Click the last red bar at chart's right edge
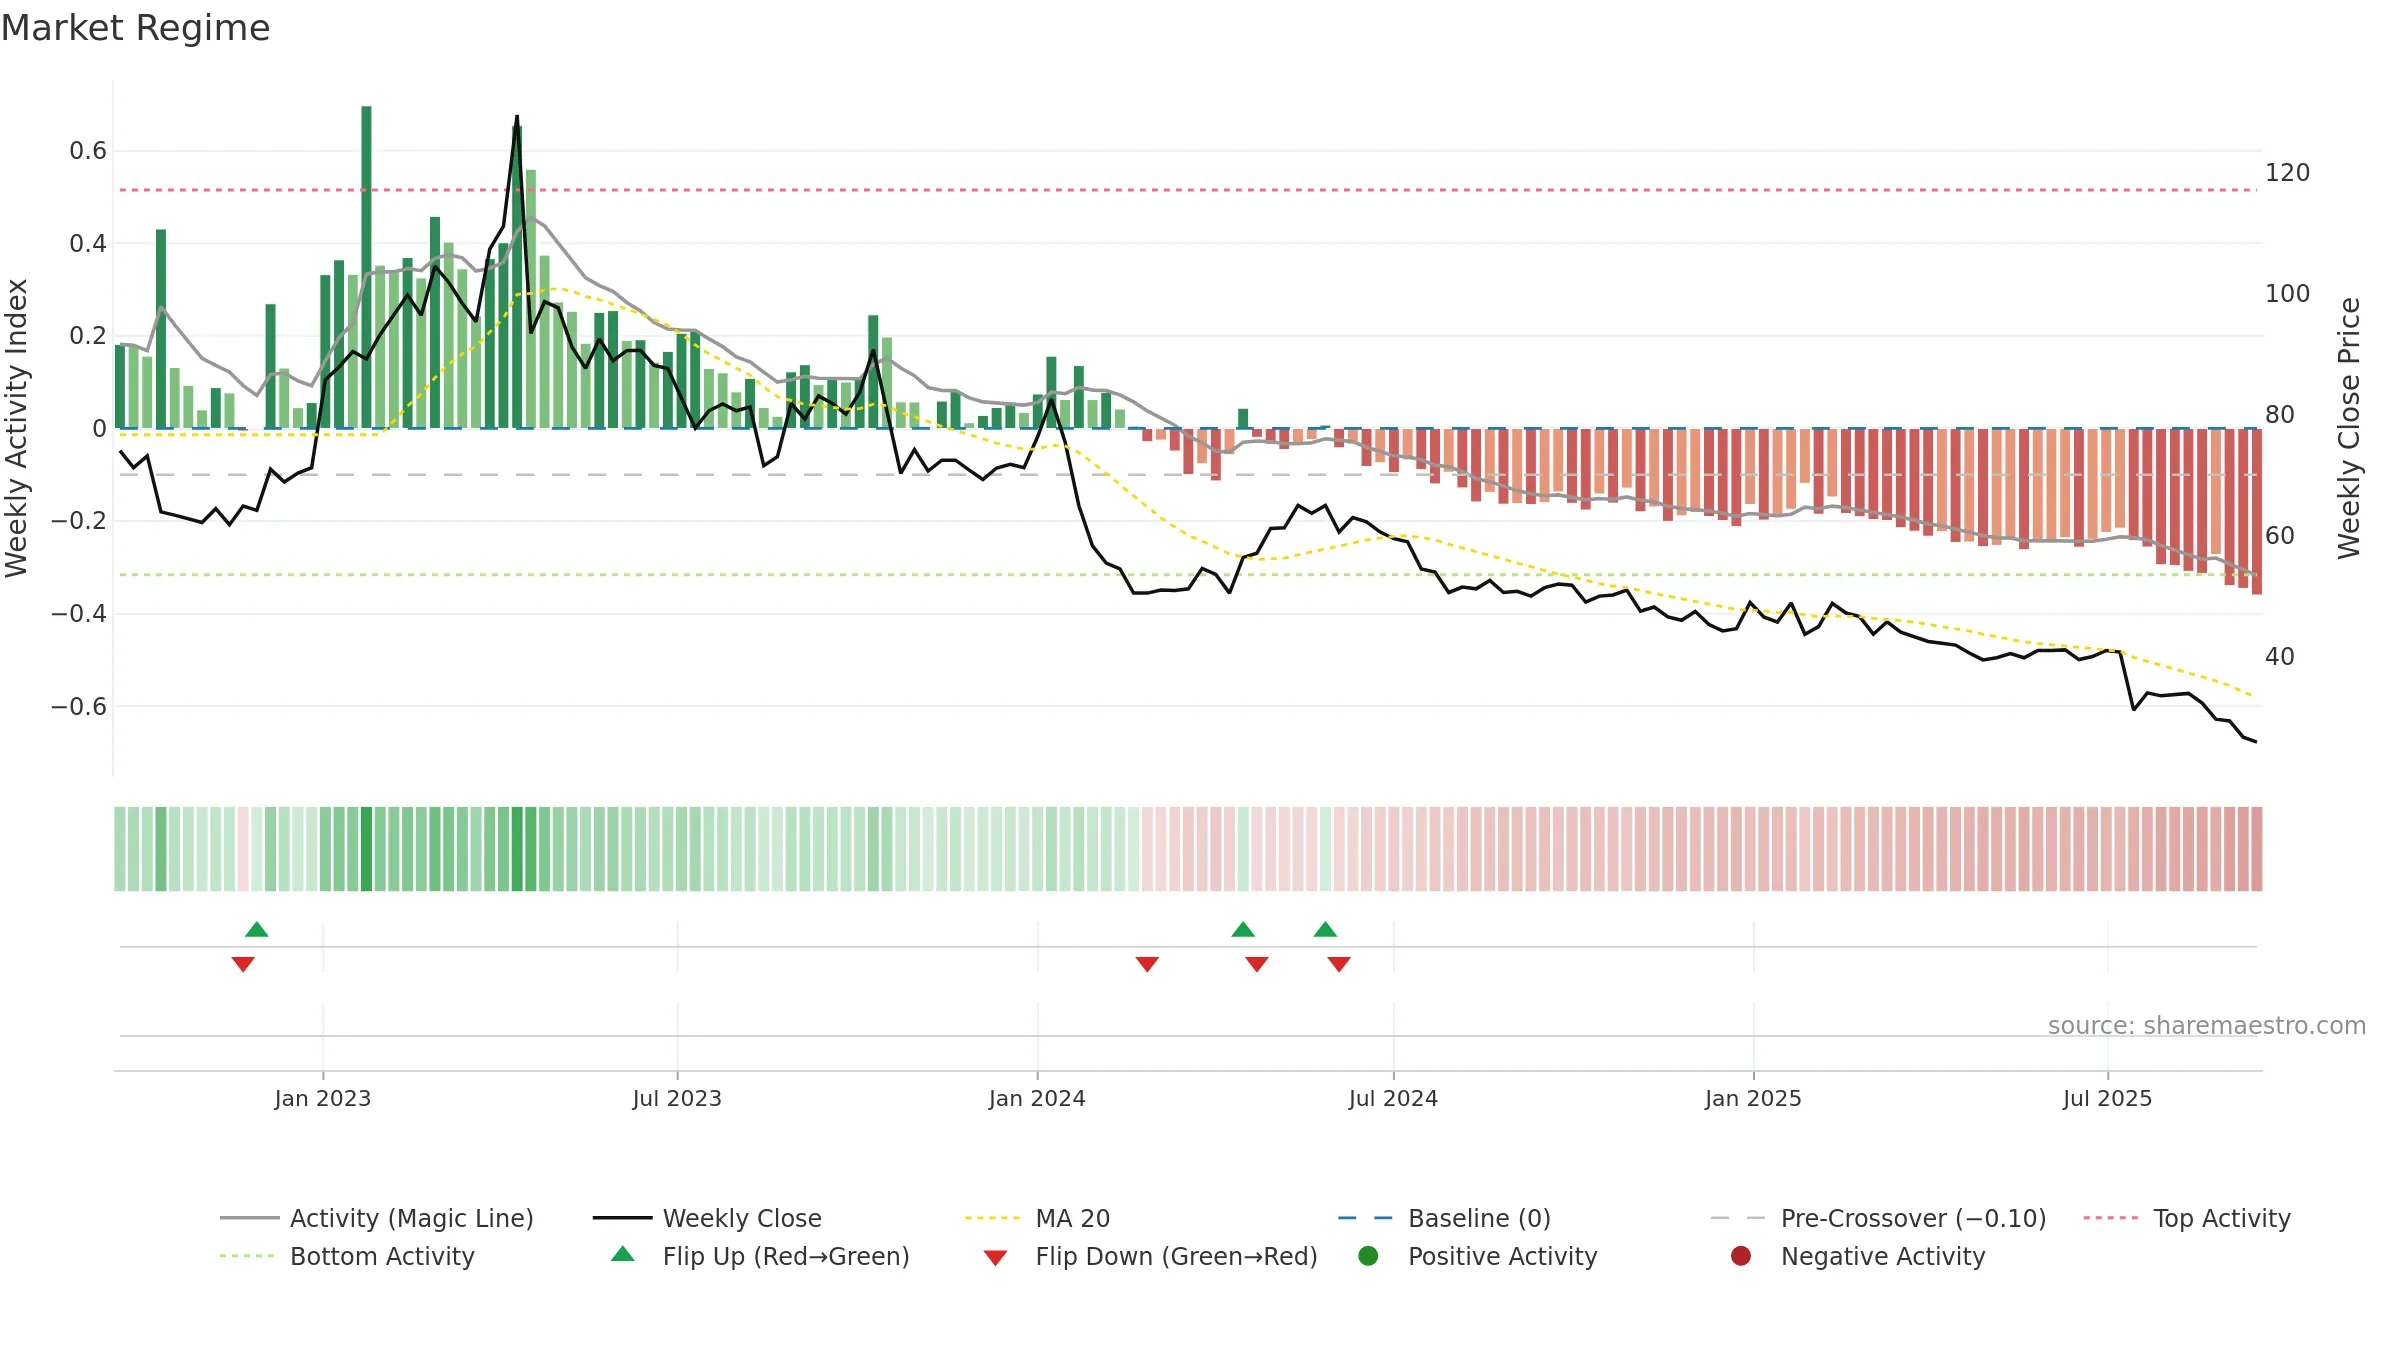 (2257, 511)
